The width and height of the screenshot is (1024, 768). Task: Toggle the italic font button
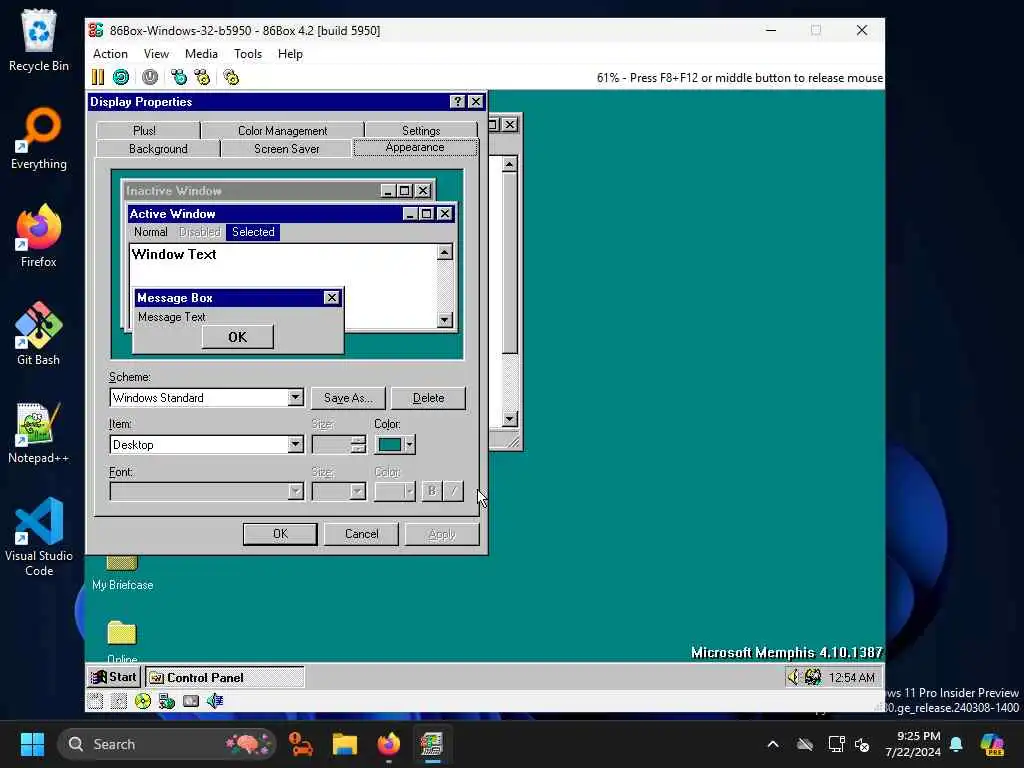453,491
